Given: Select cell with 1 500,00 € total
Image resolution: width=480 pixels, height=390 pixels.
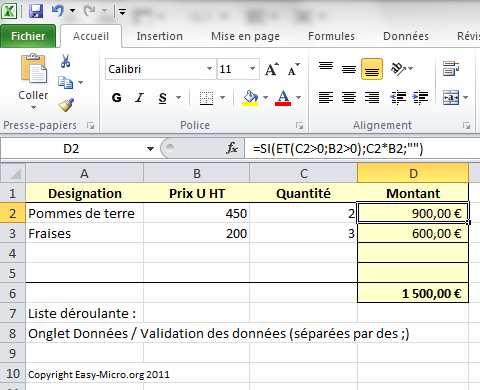Looking at the screenshot, I should (x=413, y=293).
